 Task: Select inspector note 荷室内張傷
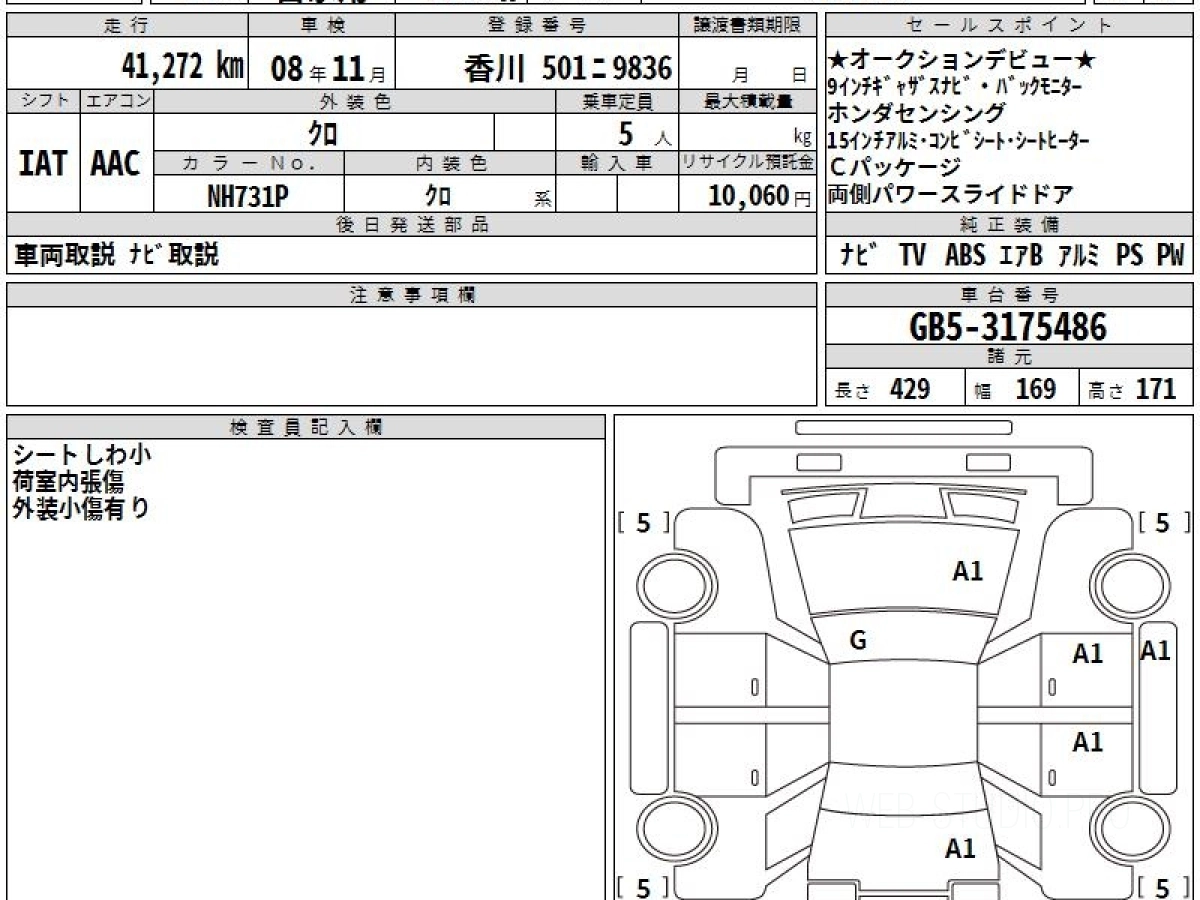[x=68, y=482]
